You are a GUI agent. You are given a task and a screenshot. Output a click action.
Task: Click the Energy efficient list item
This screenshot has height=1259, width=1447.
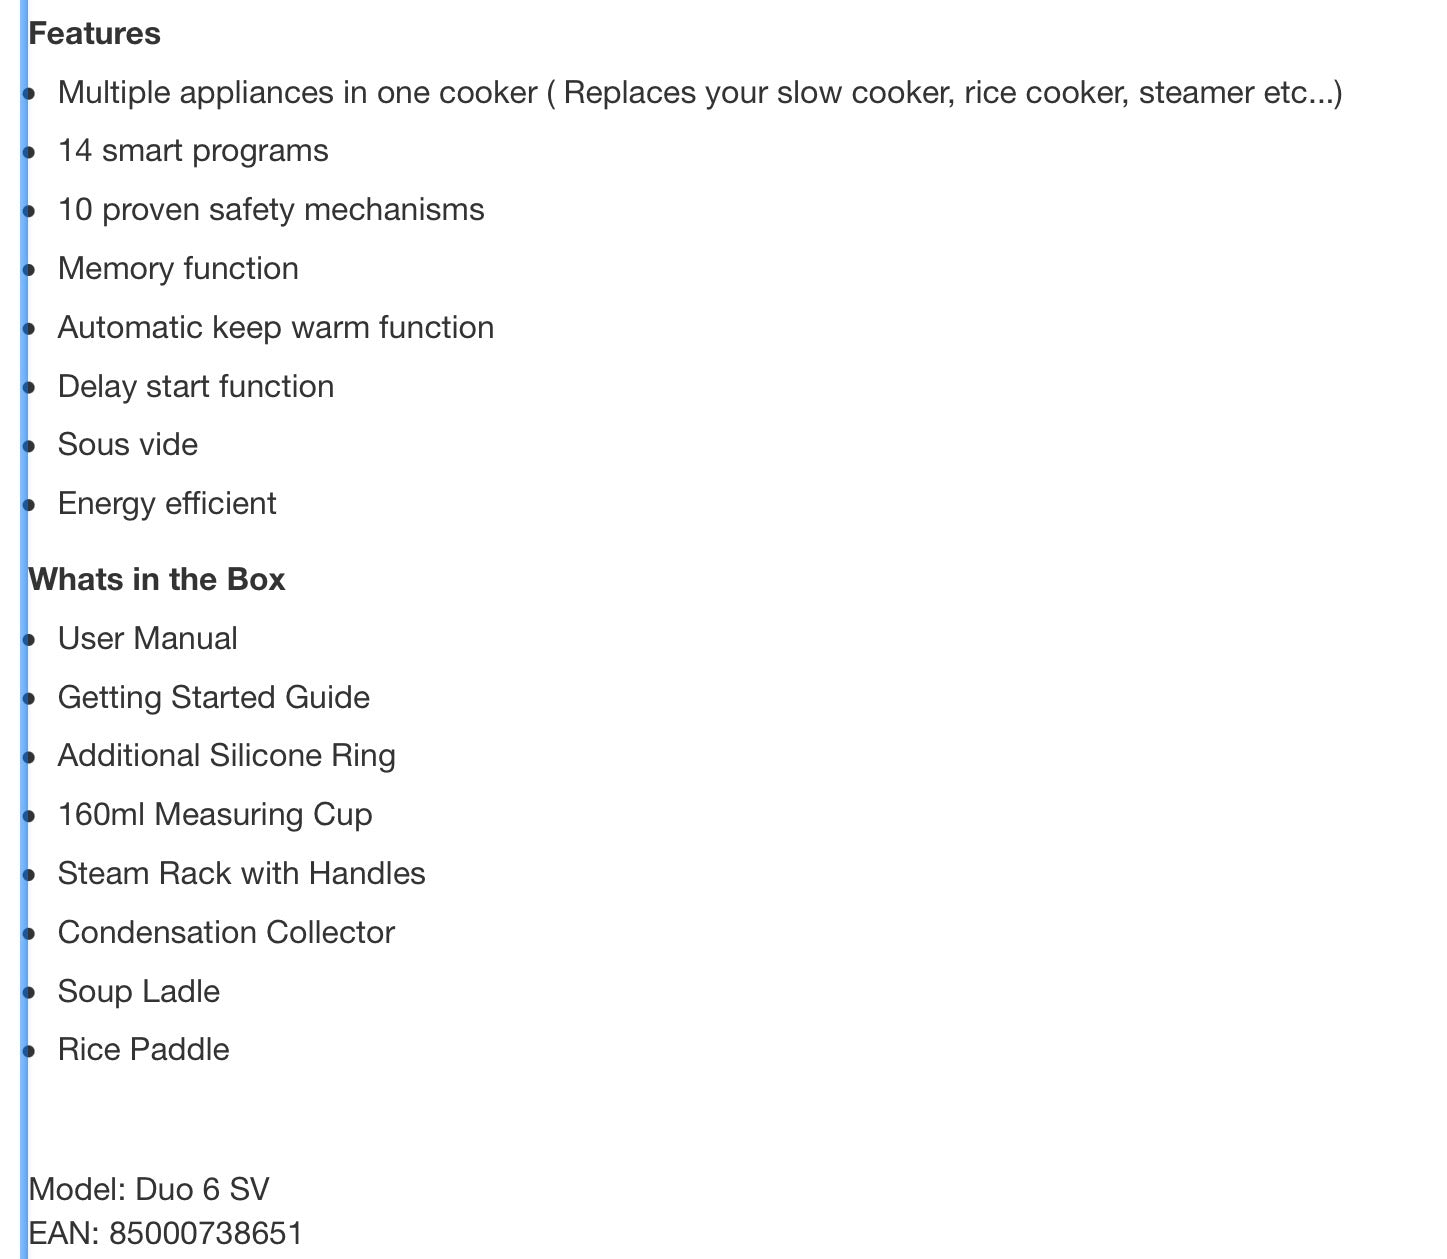pos(167,504)
